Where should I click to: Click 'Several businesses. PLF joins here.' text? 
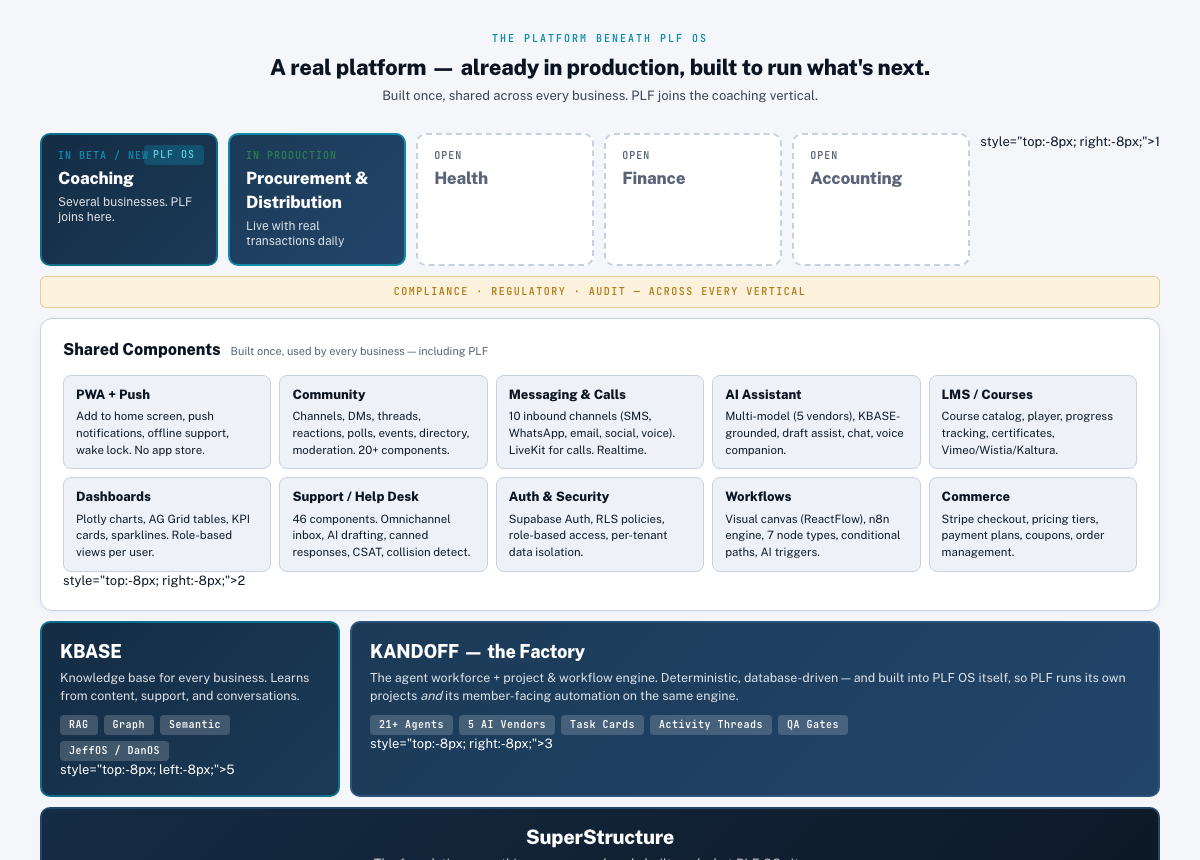coord(125,209)
